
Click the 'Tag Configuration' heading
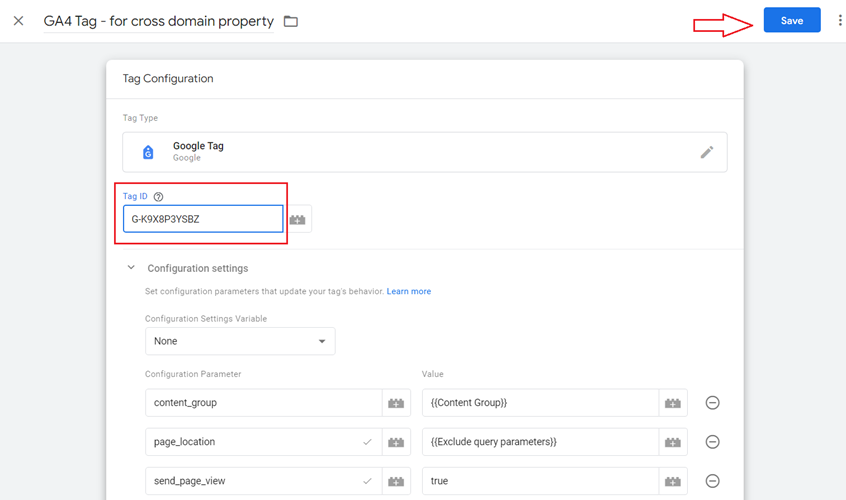click(x=168, y=79)
